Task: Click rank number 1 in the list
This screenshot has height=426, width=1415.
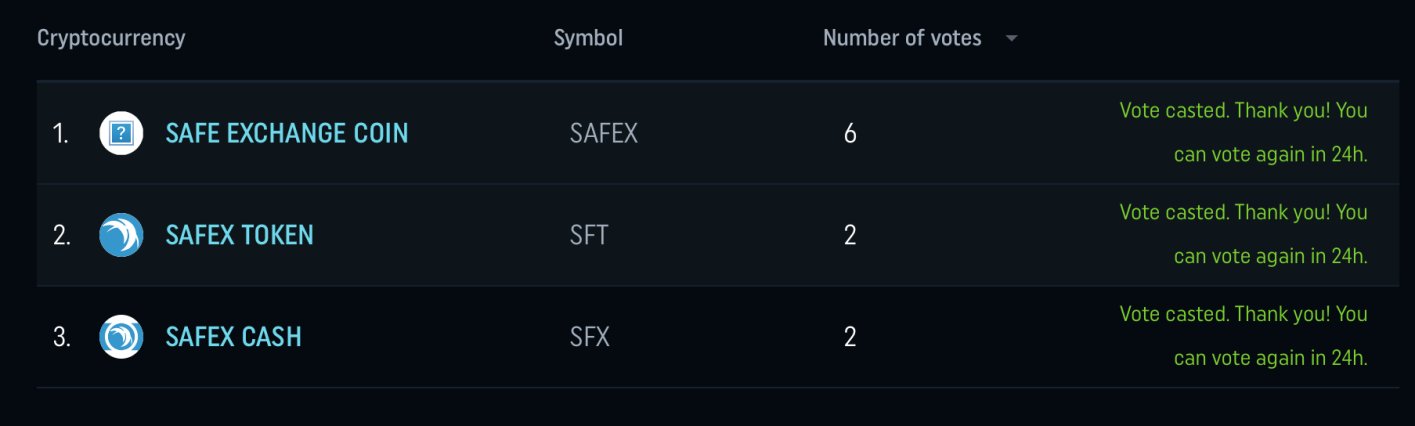Action: click(x=61, y=133)
